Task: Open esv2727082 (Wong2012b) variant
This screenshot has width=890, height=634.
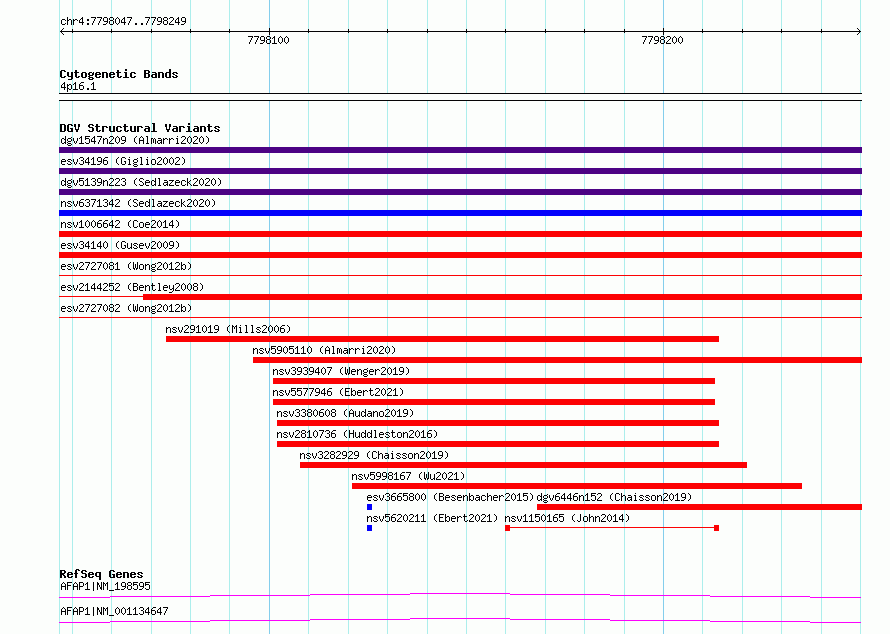Action: (126, 308)
